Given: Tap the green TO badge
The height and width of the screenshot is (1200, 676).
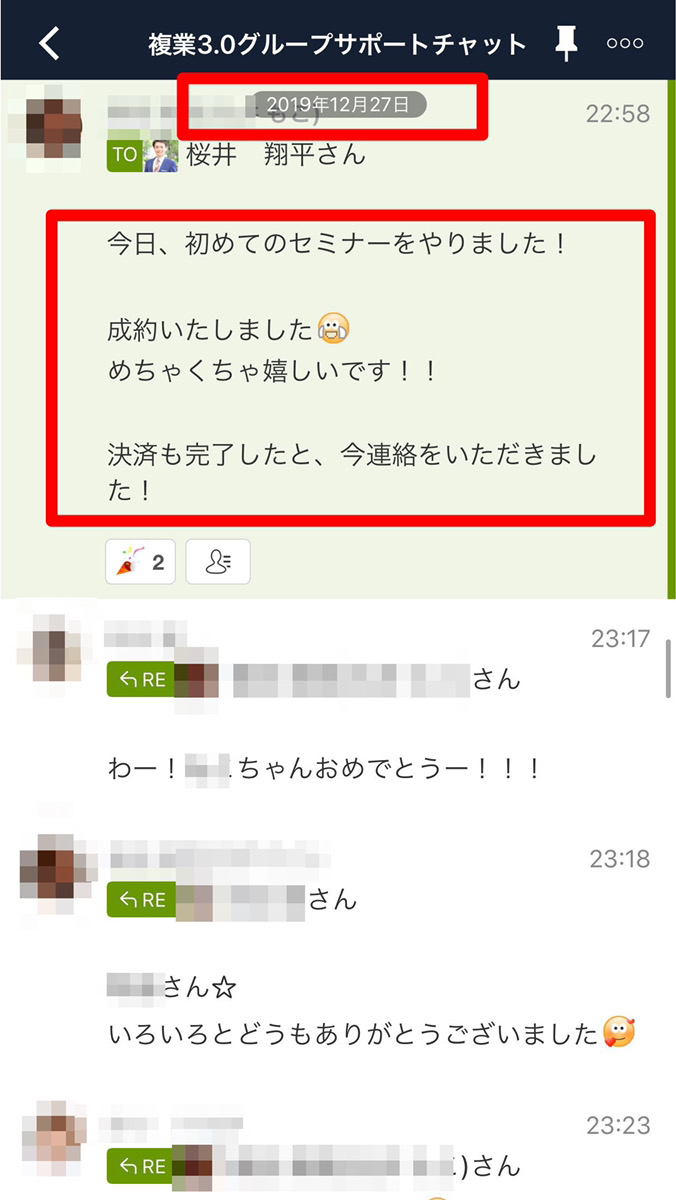Looking at the screenshot, I should 124,156.
